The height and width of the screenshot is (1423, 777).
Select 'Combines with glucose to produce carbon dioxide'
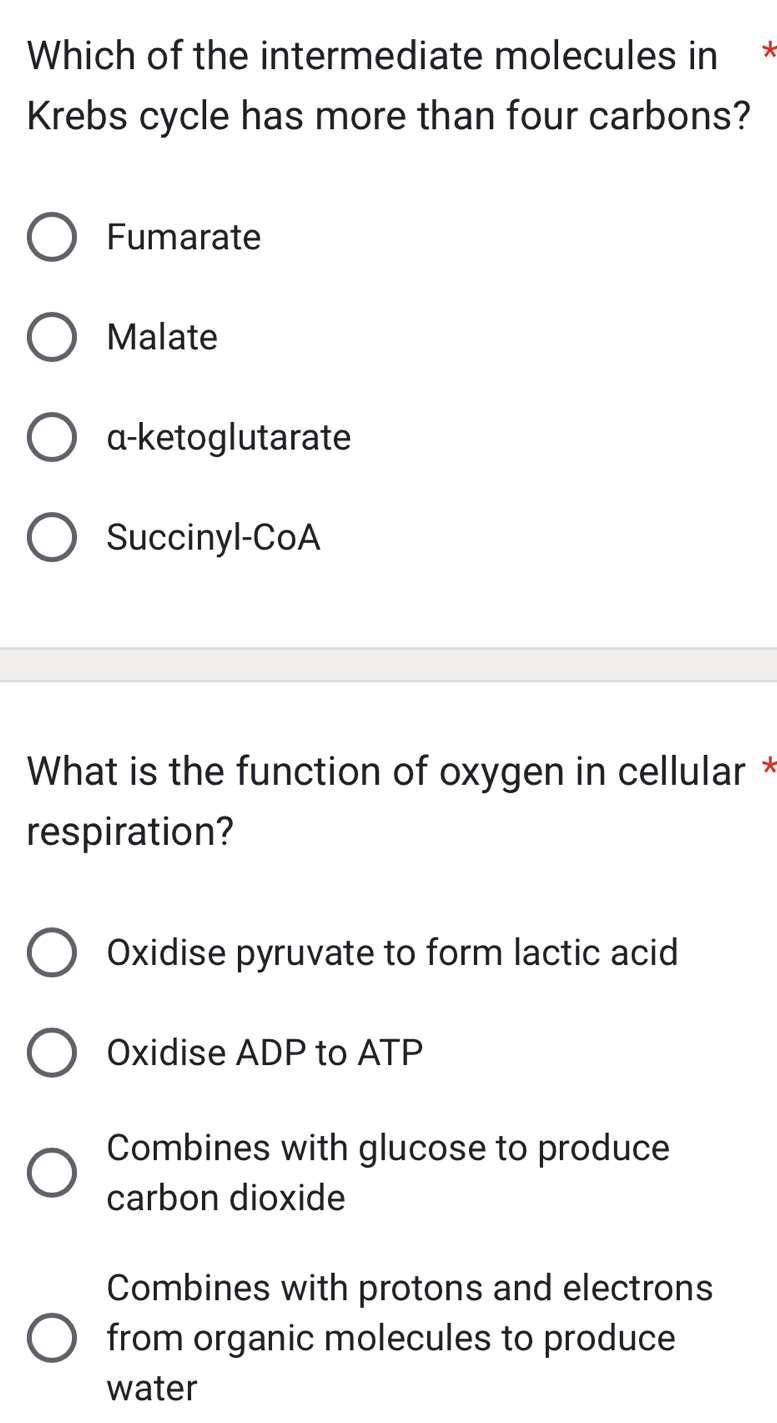click(x=52, y=1173)
